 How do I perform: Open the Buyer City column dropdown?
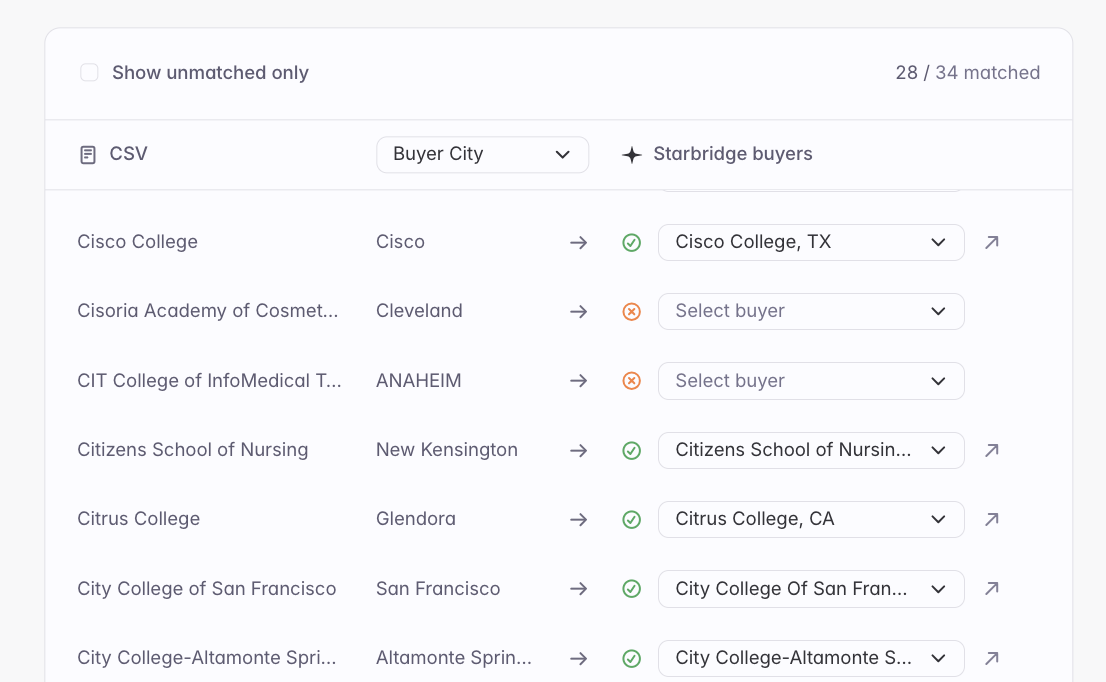[482, 154]
